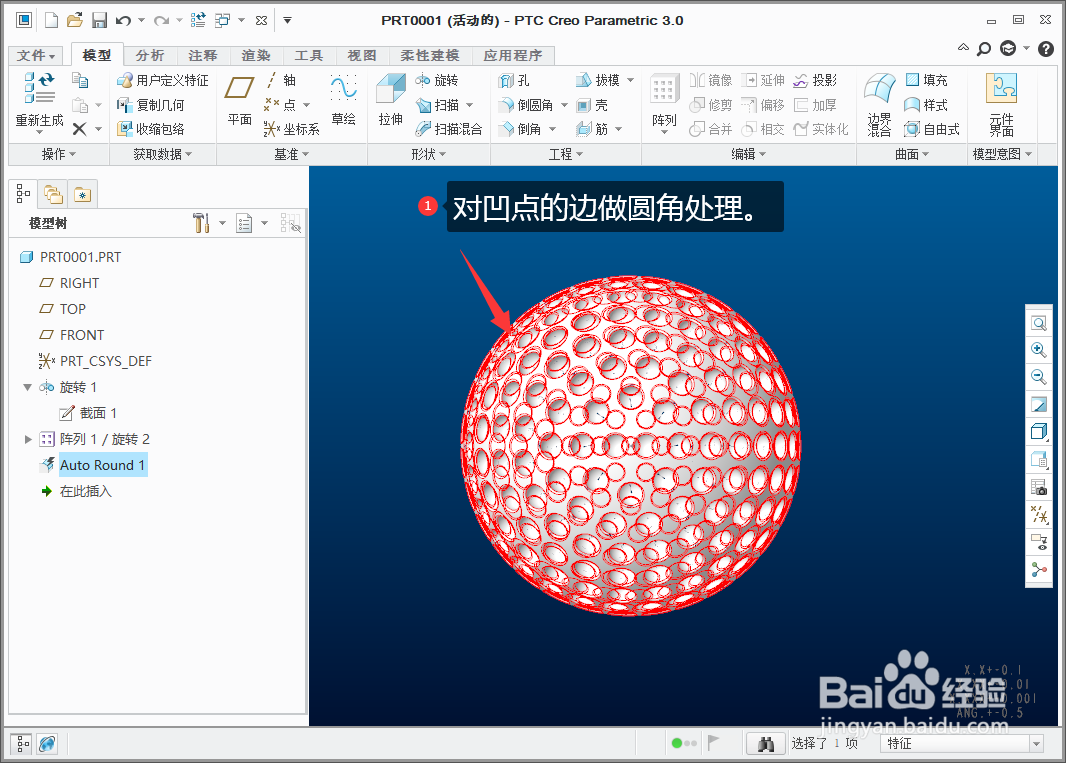The height and width of the screenshot is (763, 1066).
Task: Select PRT_CSYS_DEF in model tree
Action: [105, 361]
